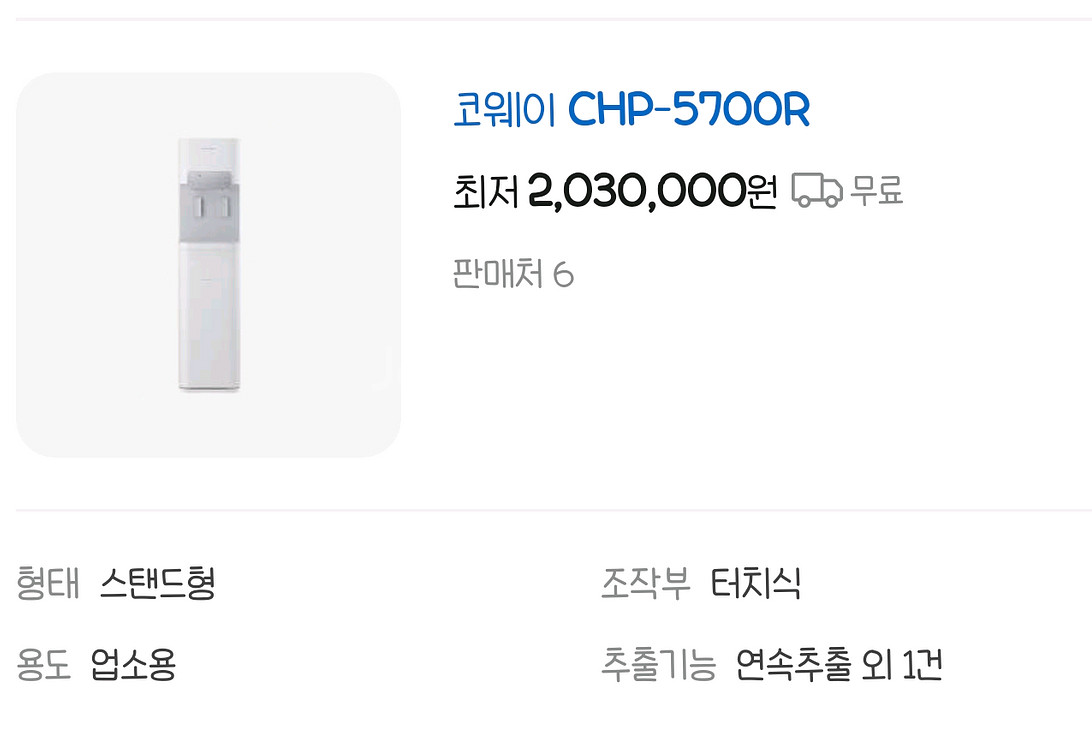Click the 추출기능 spec label
The height and width of the screenshot is (750, 1092).
tap(658, 664)
